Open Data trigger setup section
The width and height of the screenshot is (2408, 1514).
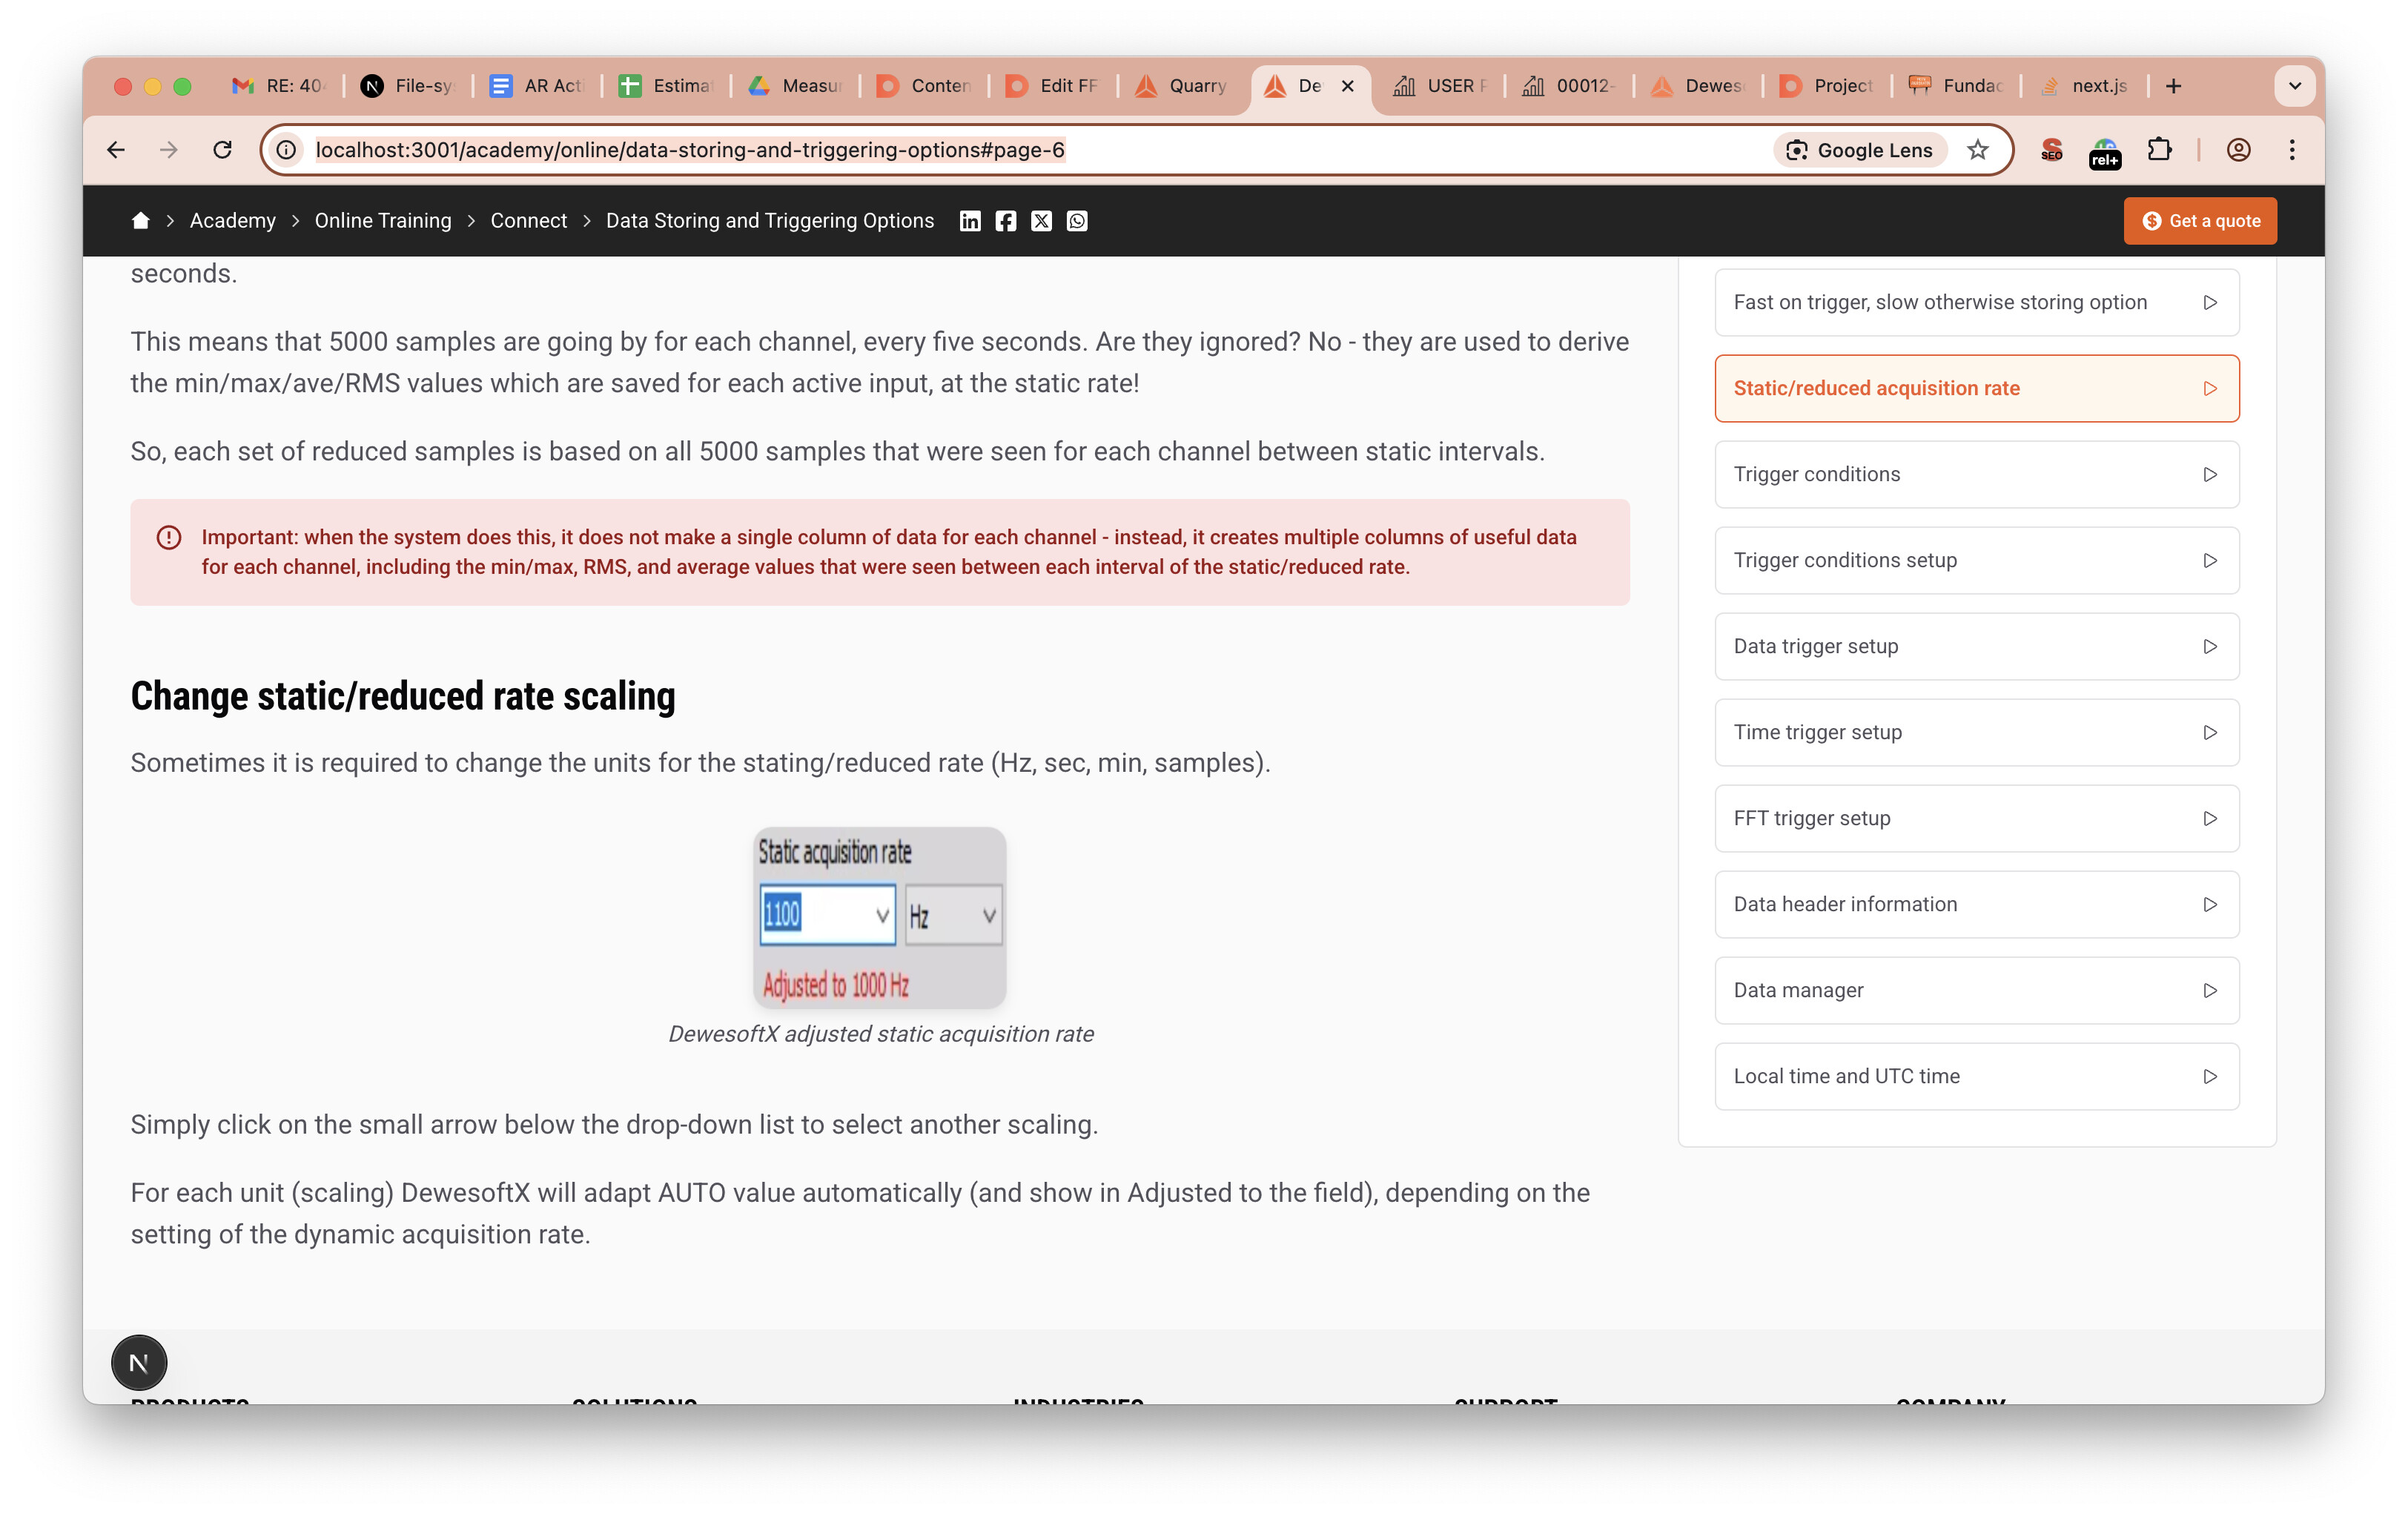(x=1976, y=646)
